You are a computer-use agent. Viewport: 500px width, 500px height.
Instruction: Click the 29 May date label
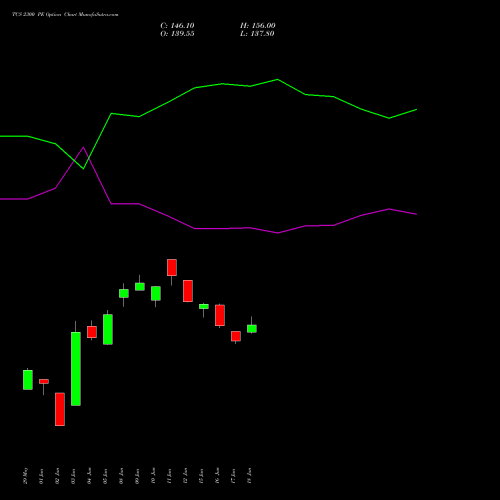26,476
